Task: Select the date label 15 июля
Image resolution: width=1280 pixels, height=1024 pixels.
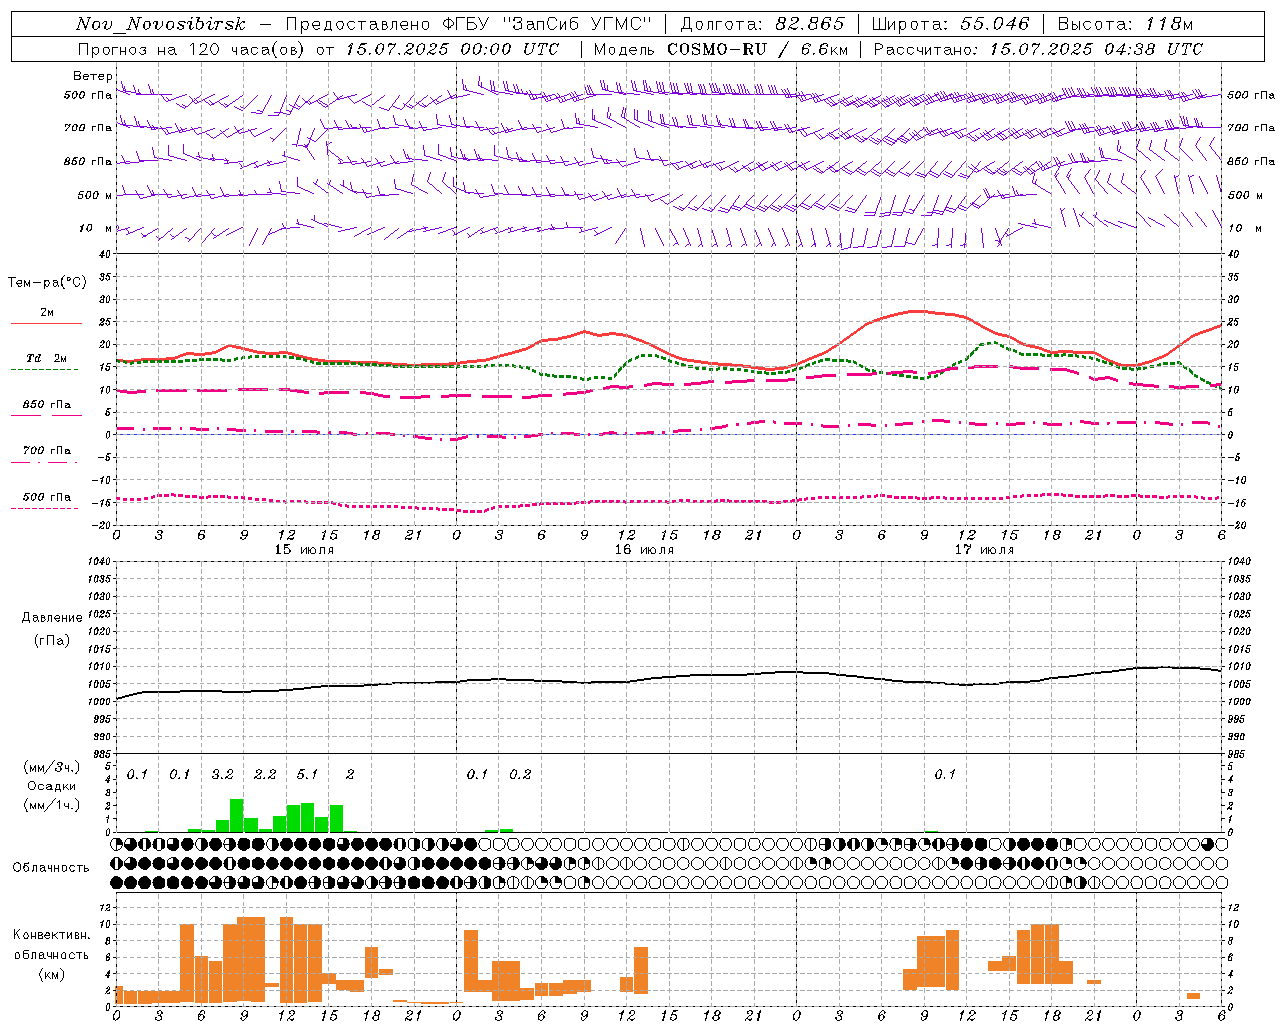Action: click(304, 549)
